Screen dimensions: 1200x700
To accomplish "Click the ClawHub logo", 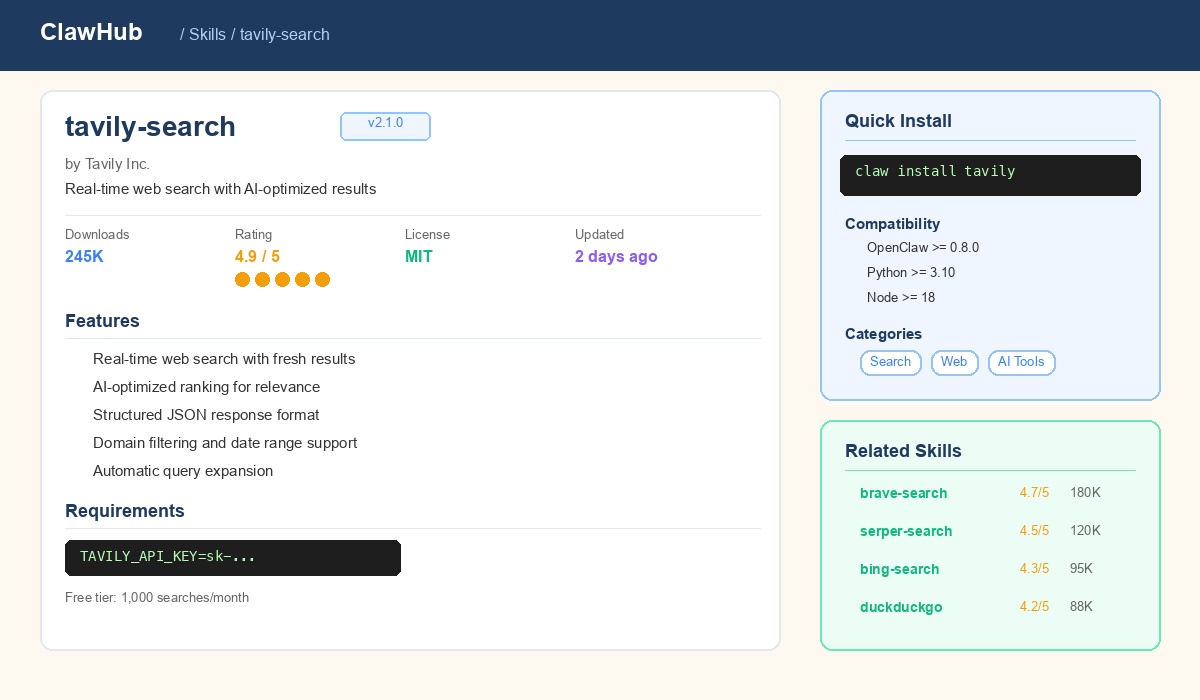I will [x=91, y=32].
